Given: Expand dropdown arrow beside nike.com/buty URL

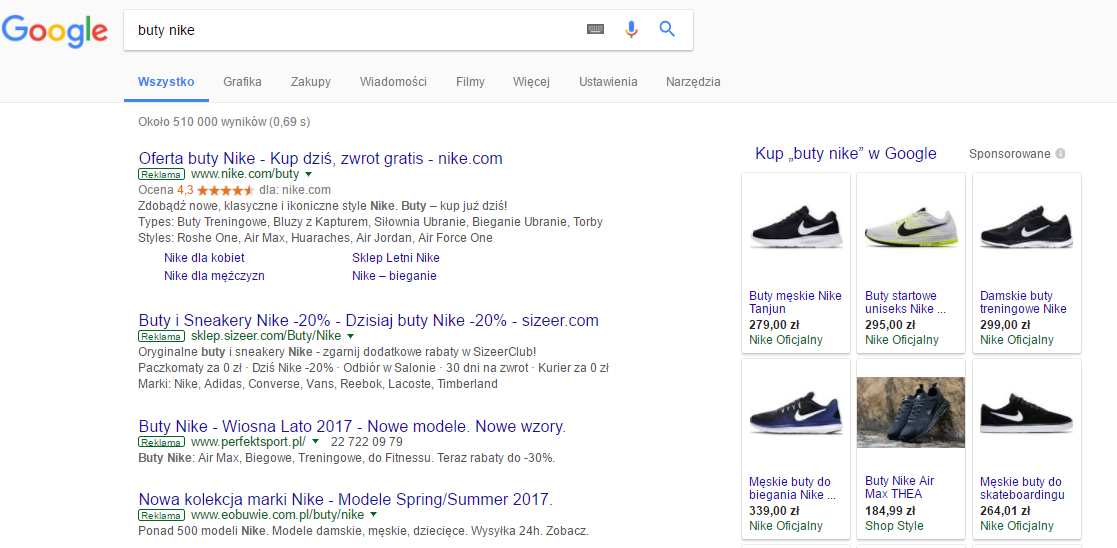Looking at the screenshot, I should tap(308, 174).
